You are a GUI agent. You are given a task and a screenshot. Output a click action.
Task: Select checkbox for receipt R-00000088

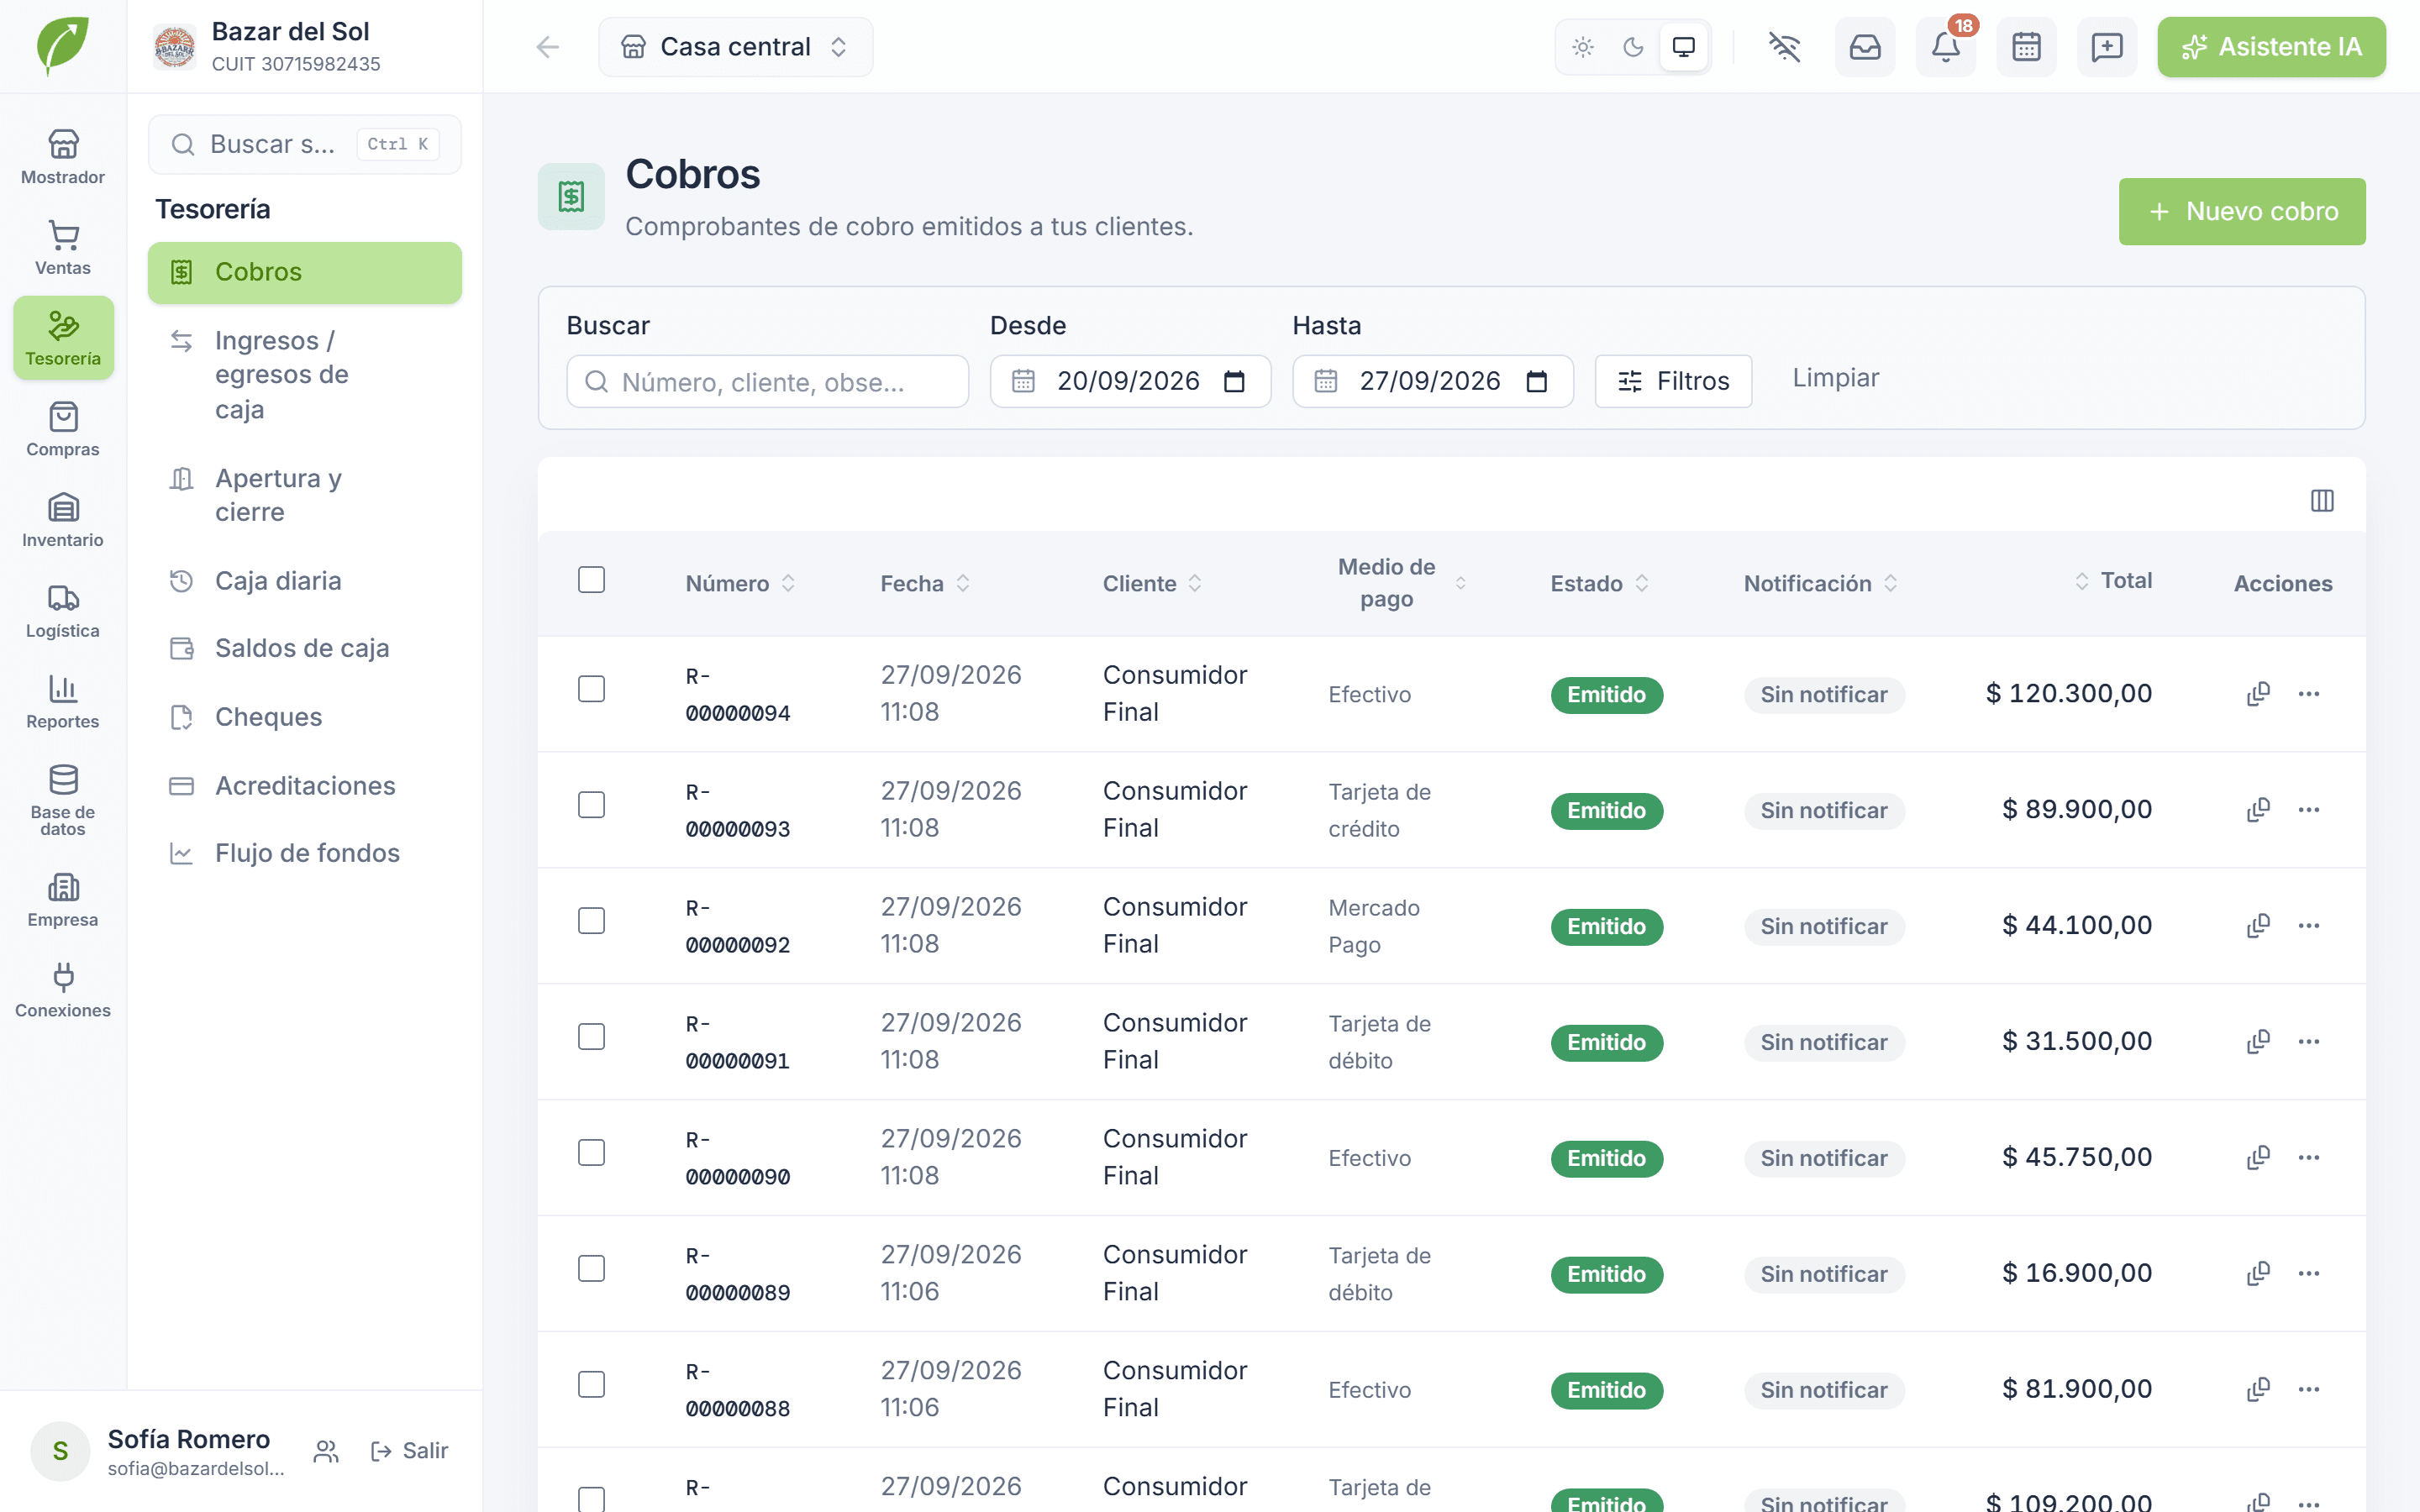tap(592, 1385)
